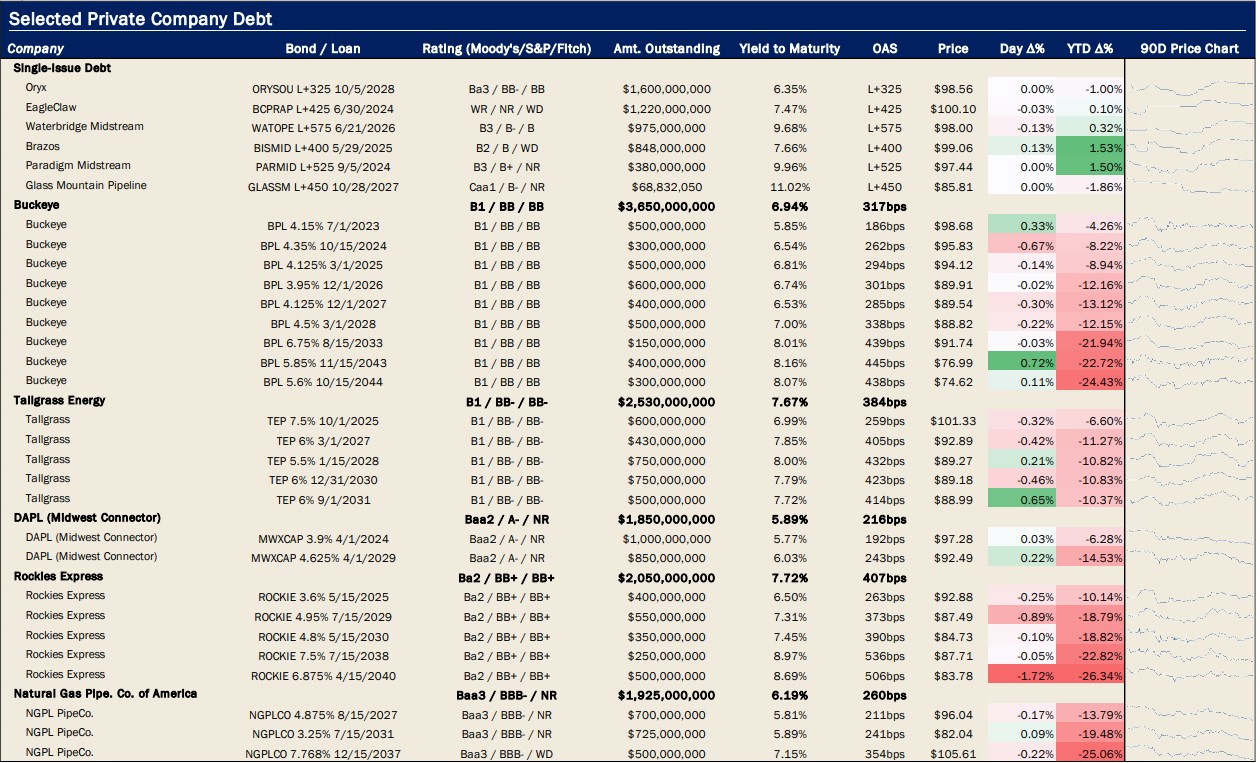The width and height of the screenshot is (1260, 763).
Task: Click the 'Glass Mountain Pipeline' company cell
Action: tap(86, 185)
